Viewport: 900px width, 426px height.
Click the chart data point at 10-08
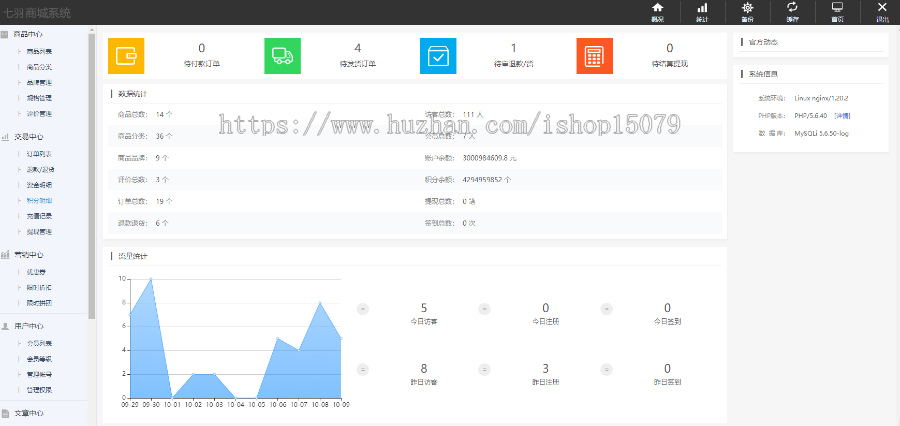click(x=320, y=303)
